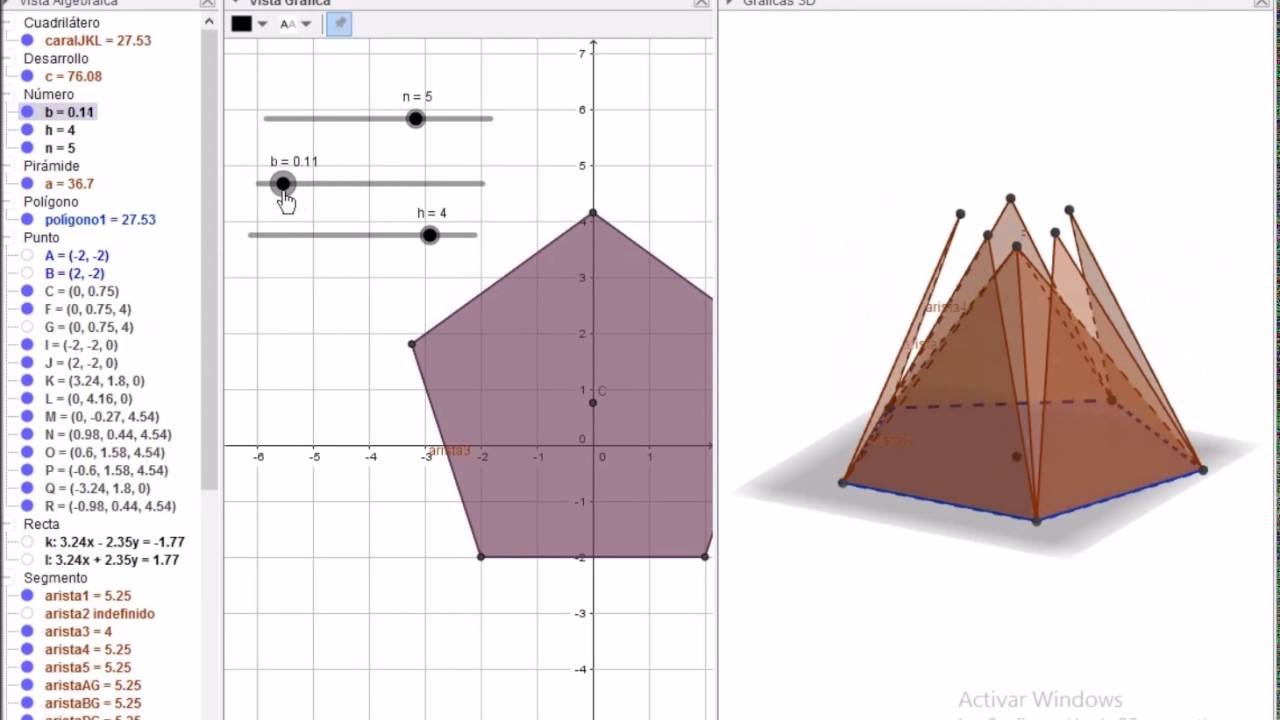
Task: Select K = (3.24, 1.8, 0) entry
Action: (x=94, y=382)
